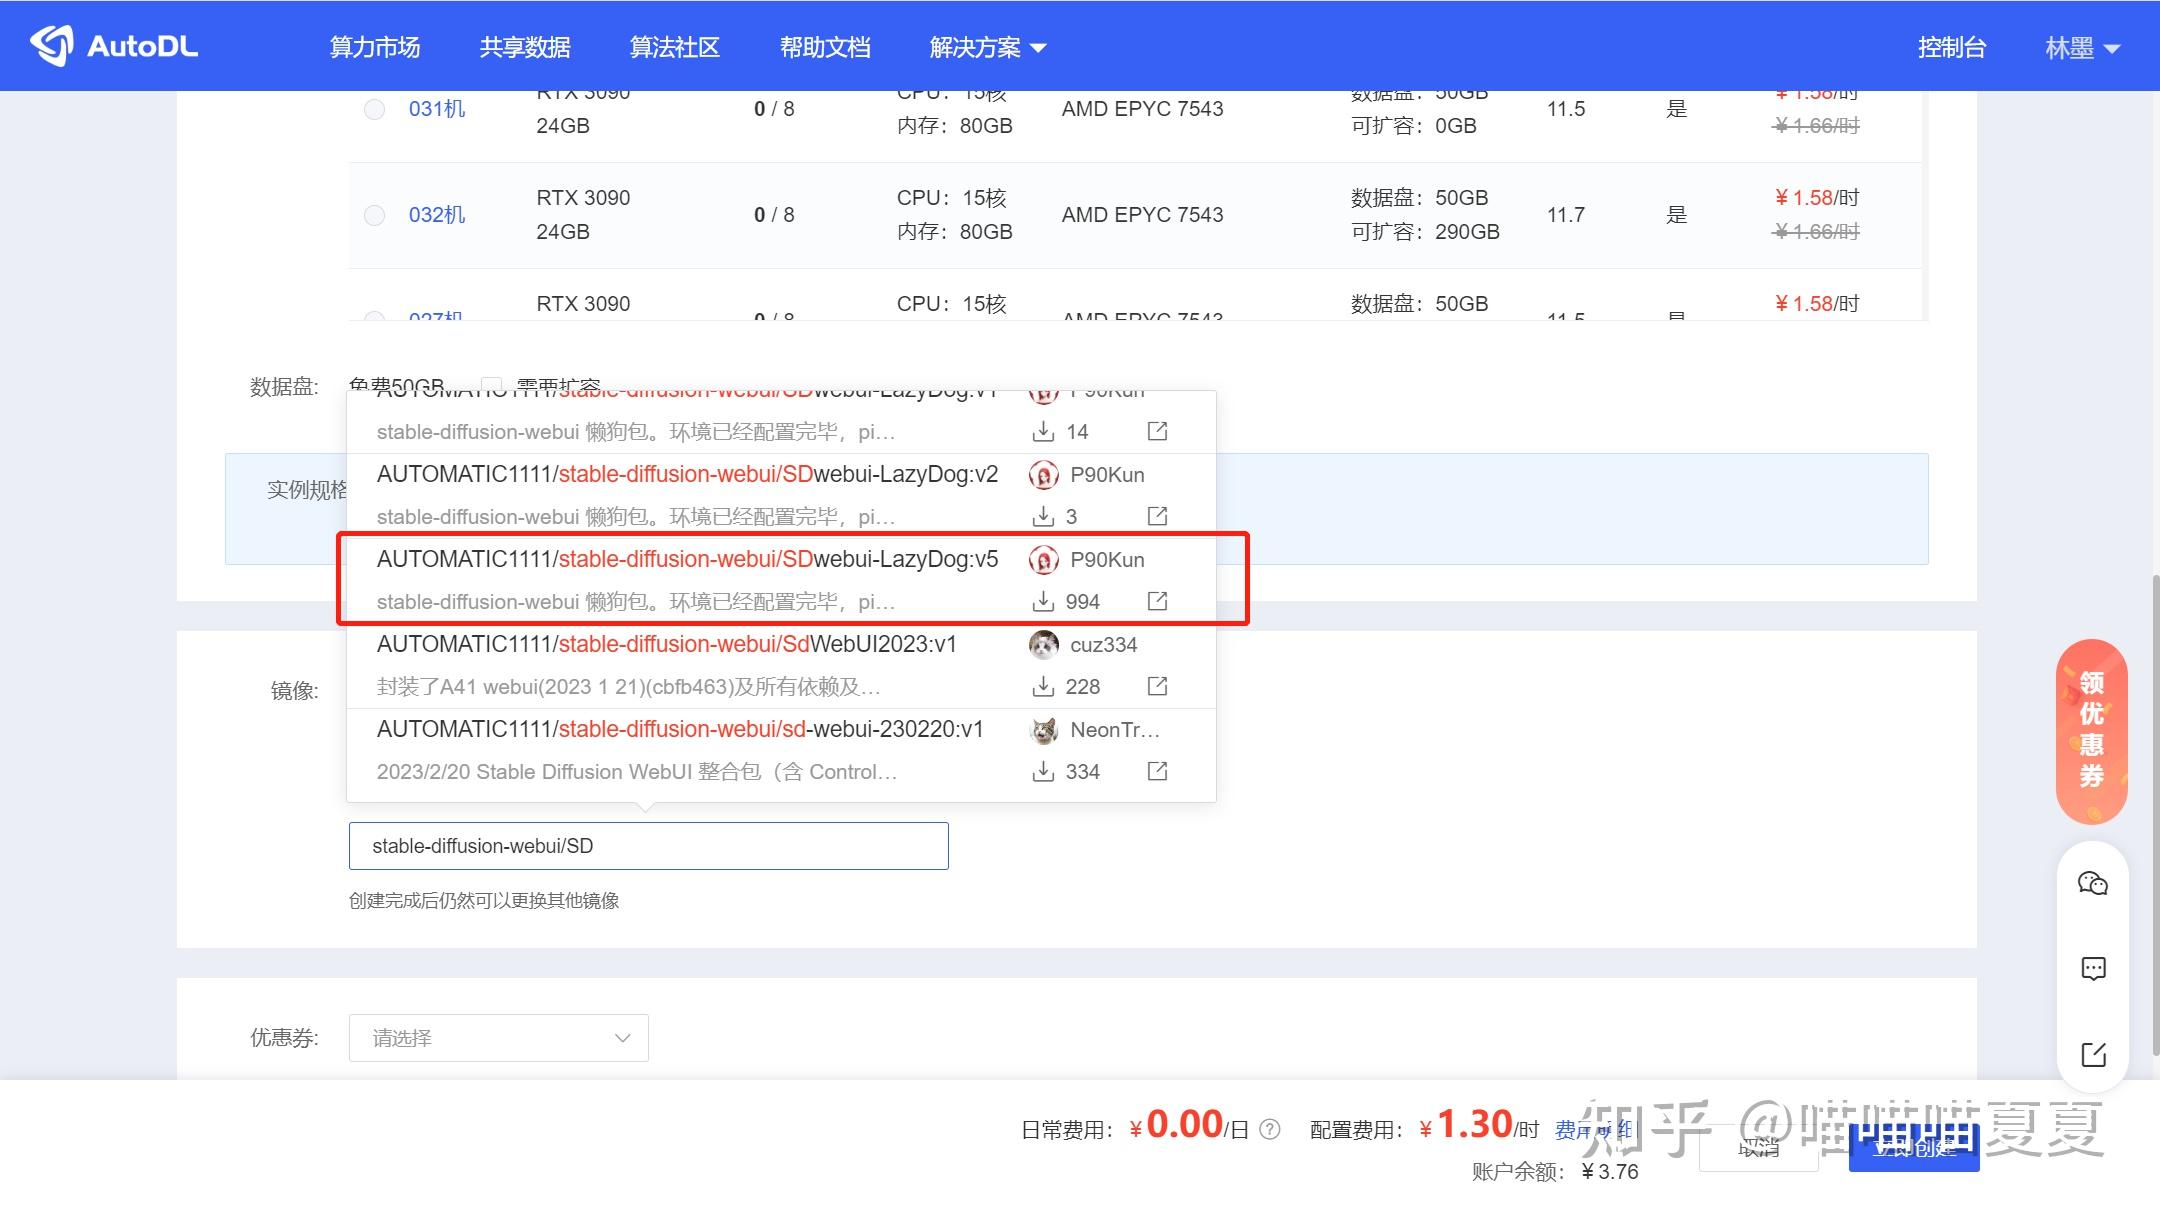Expand the 优惠券 coupon dropdown
This screenshot has width=2160, height=1214.
coord(498,1038)
